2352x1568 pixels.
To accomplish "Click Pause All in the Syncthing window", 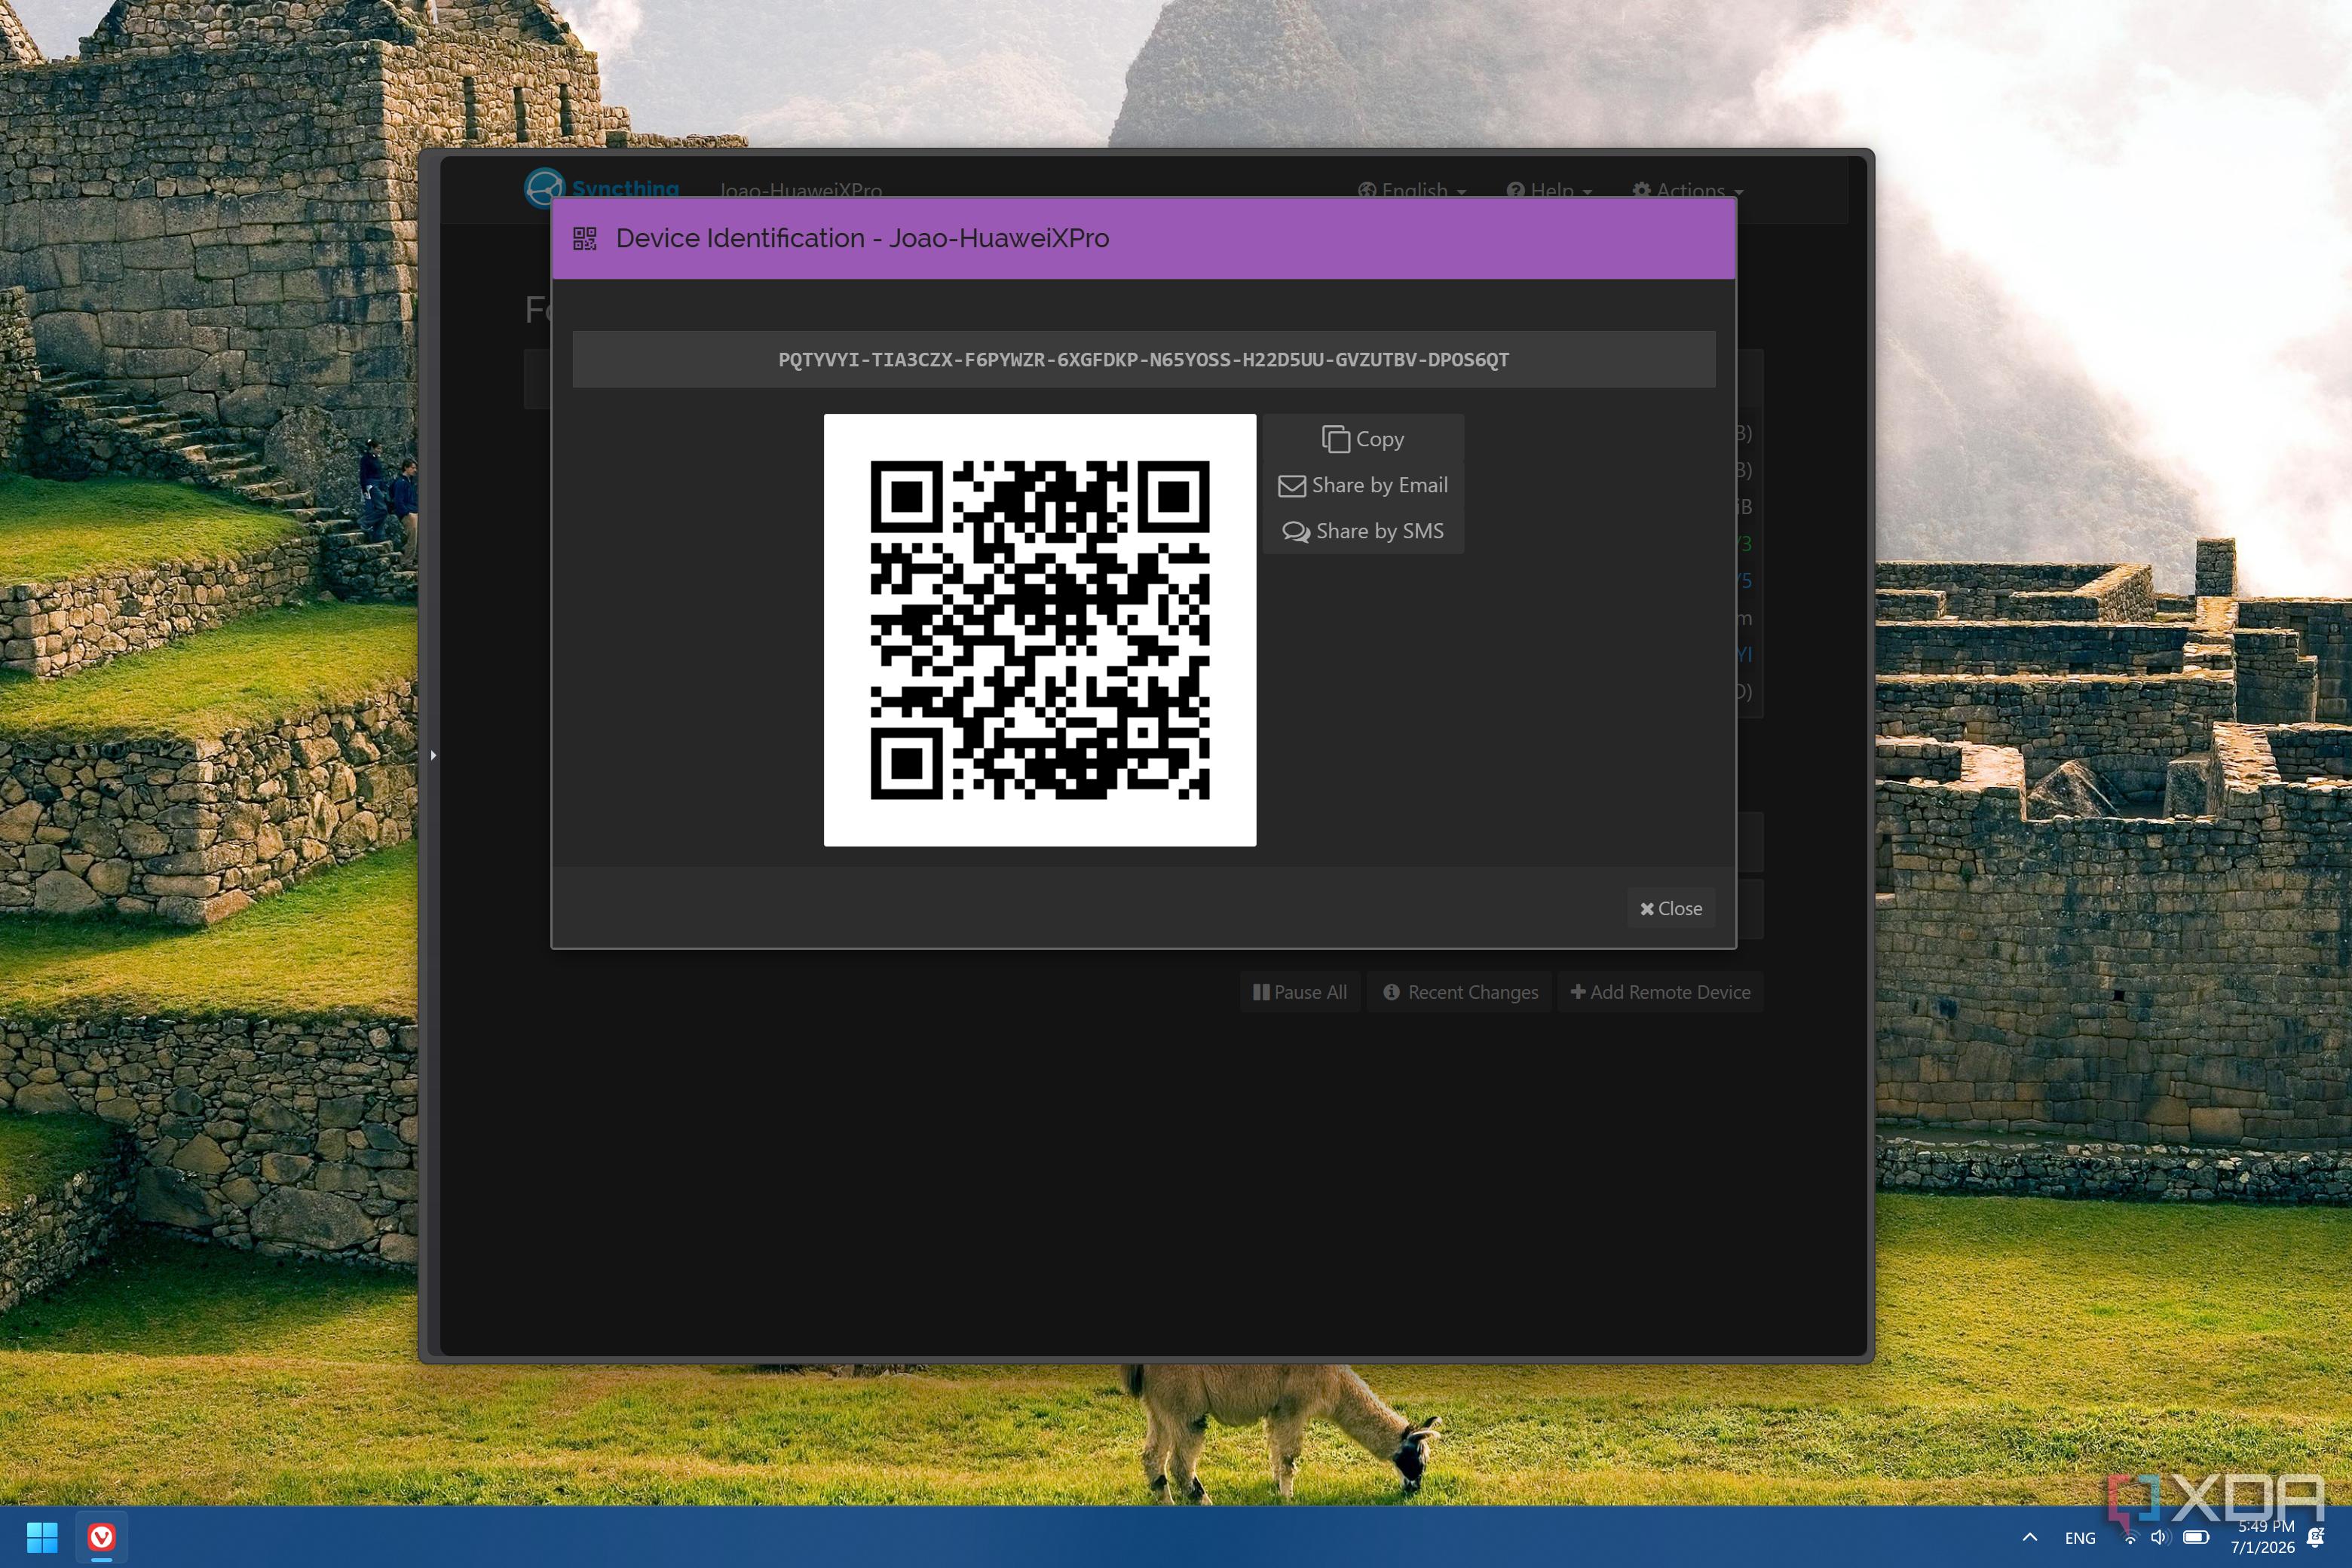I will click(1299, 992).
